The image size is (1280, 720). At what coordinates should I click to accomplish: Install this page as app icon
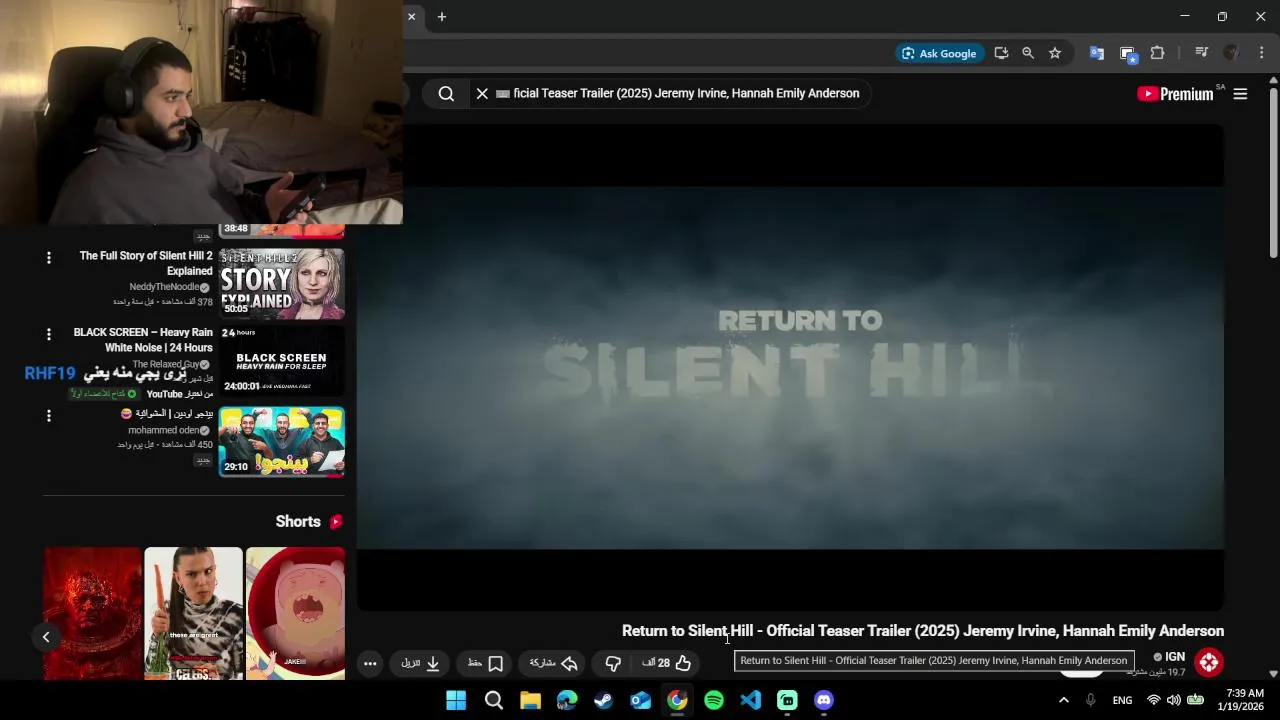[1001, 53]
